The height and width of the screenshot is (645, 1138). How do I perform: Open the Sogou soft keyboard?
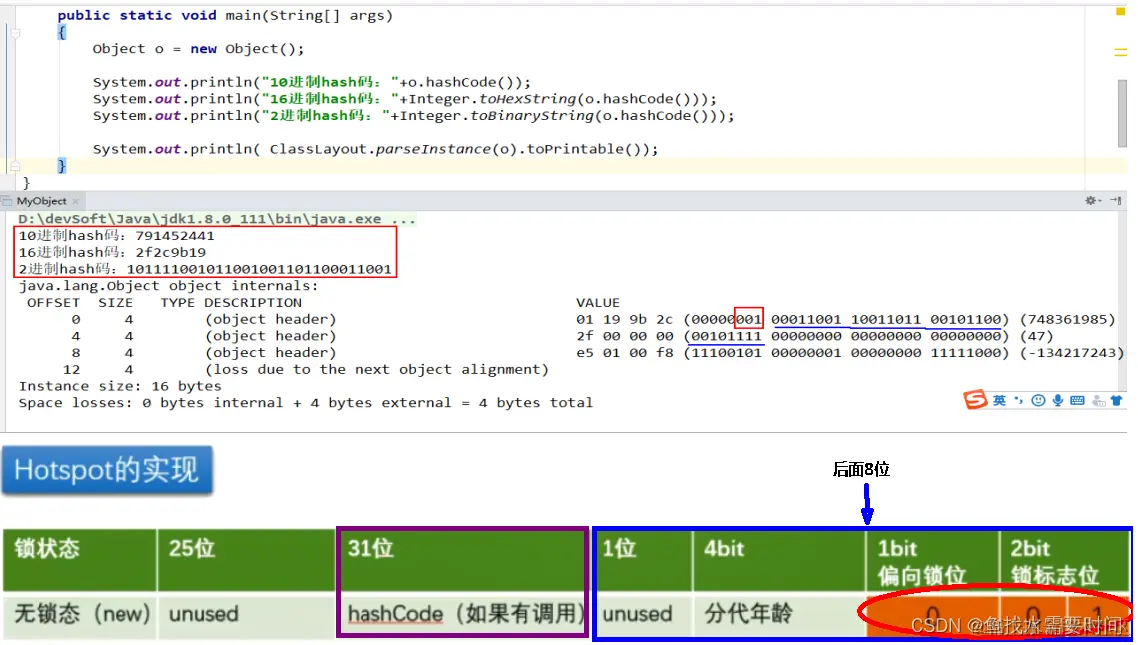pyautogui.click(x=1077, y=400)
